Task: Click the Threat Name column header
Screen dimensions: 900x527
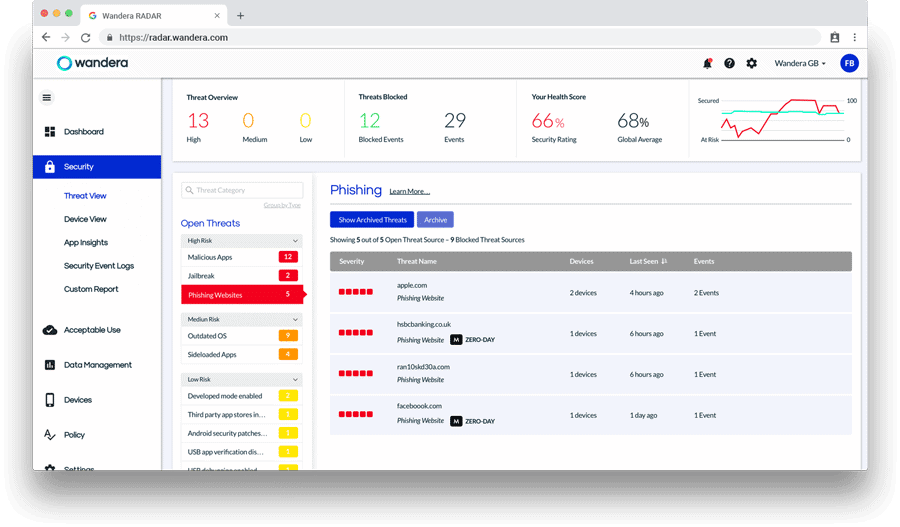Action: pos(417,261)
